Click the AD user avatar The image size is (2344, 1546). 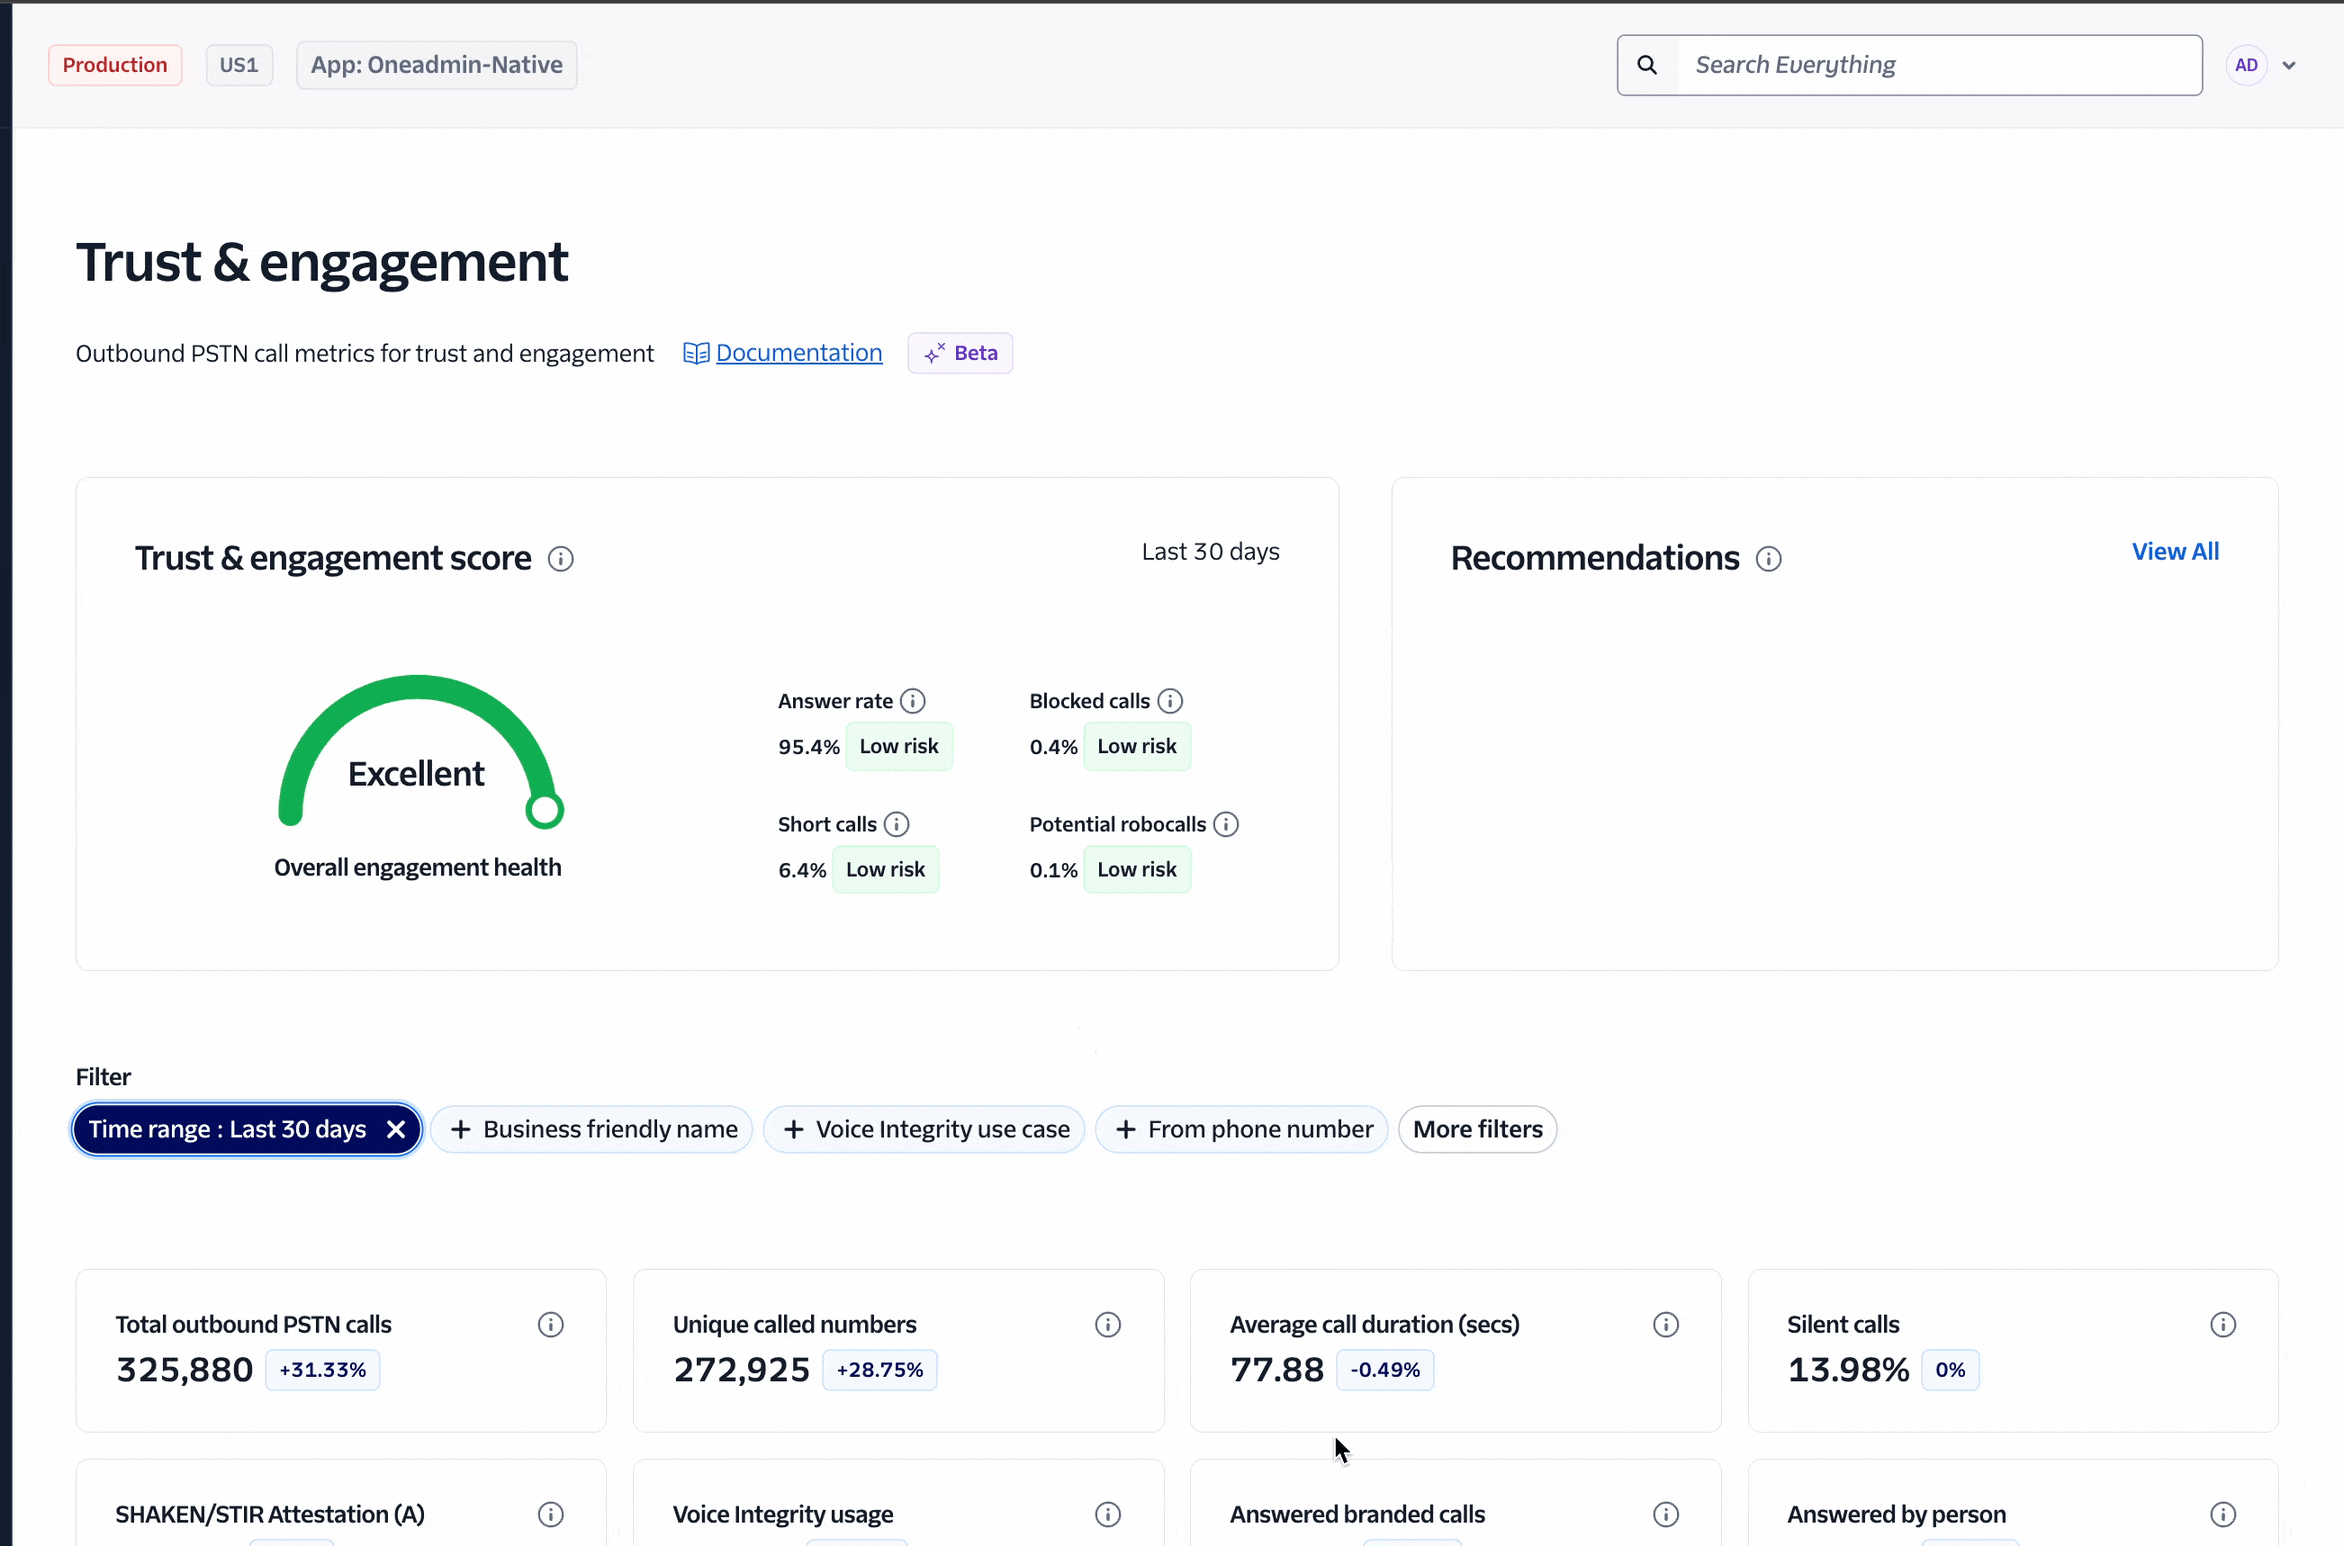2246,65
